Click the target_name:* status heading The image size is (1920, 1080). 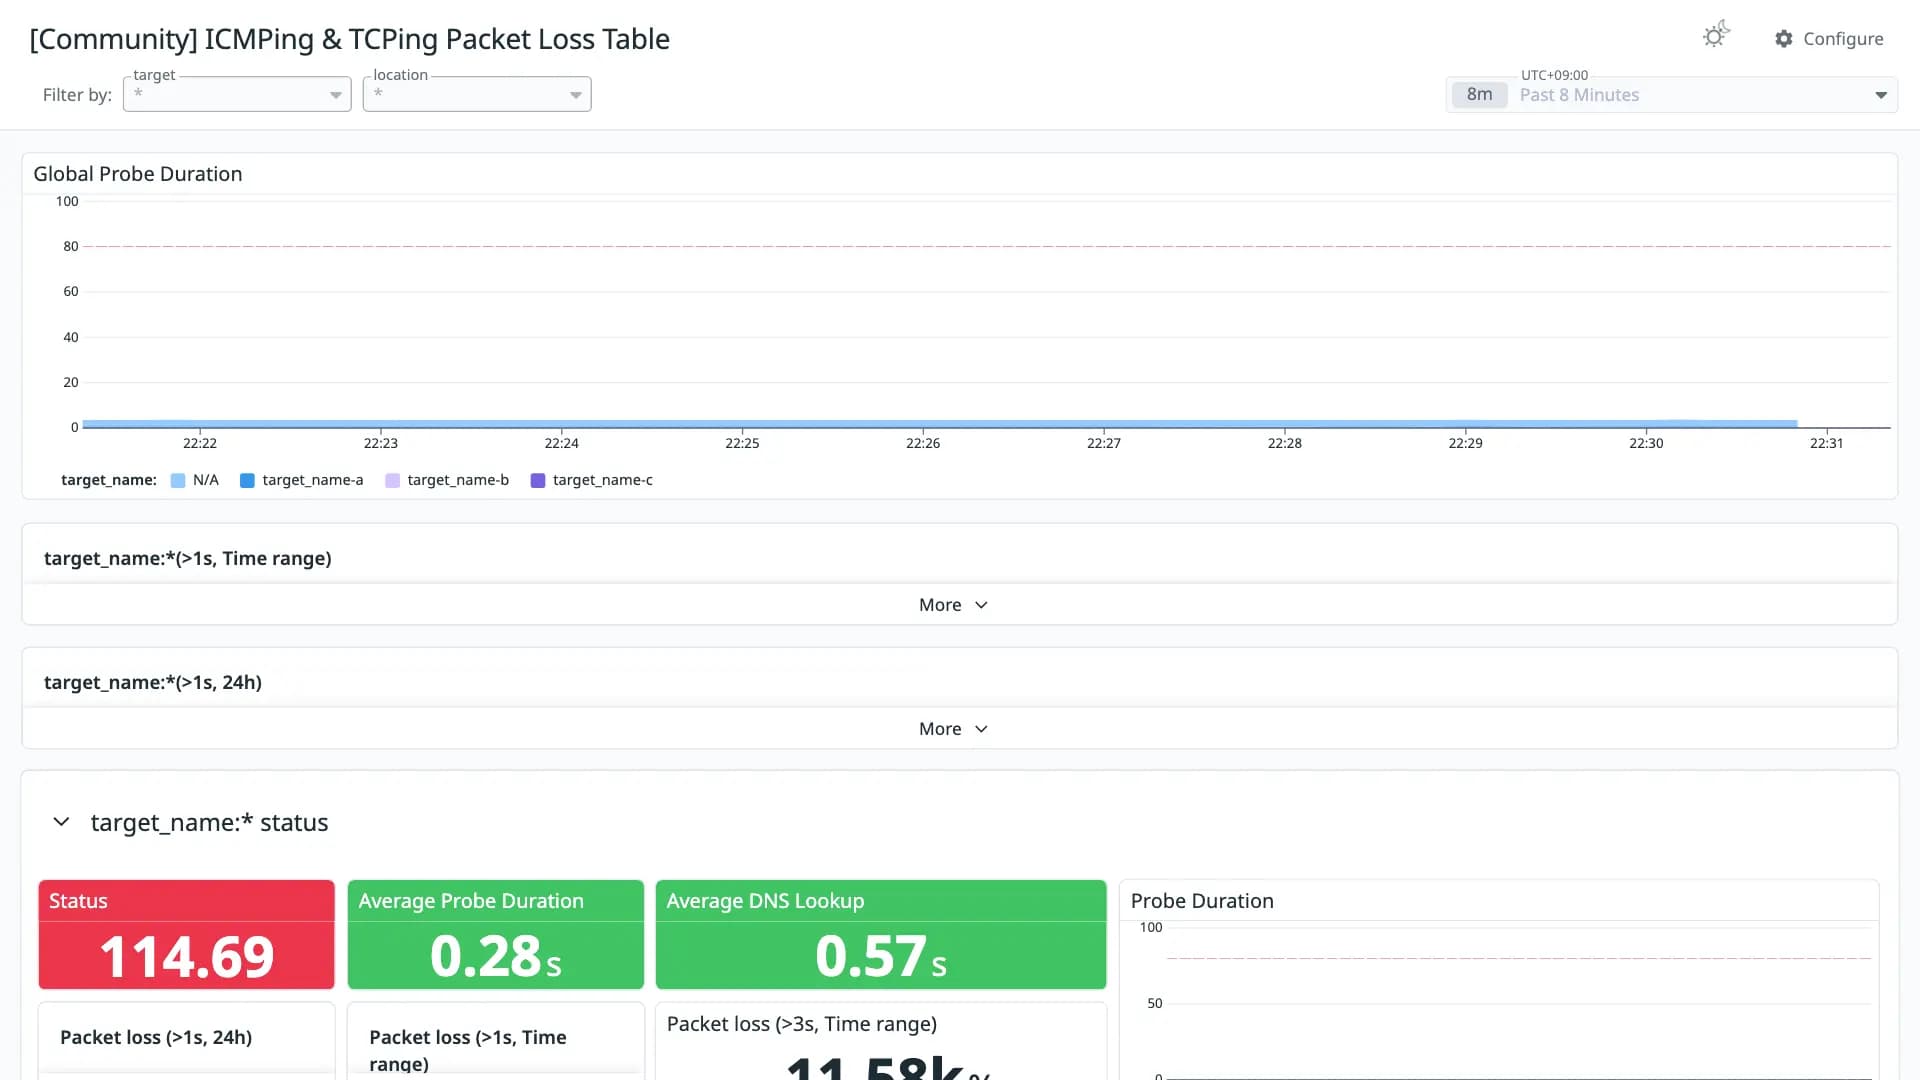pyautogui.click(x=210, y=823)
